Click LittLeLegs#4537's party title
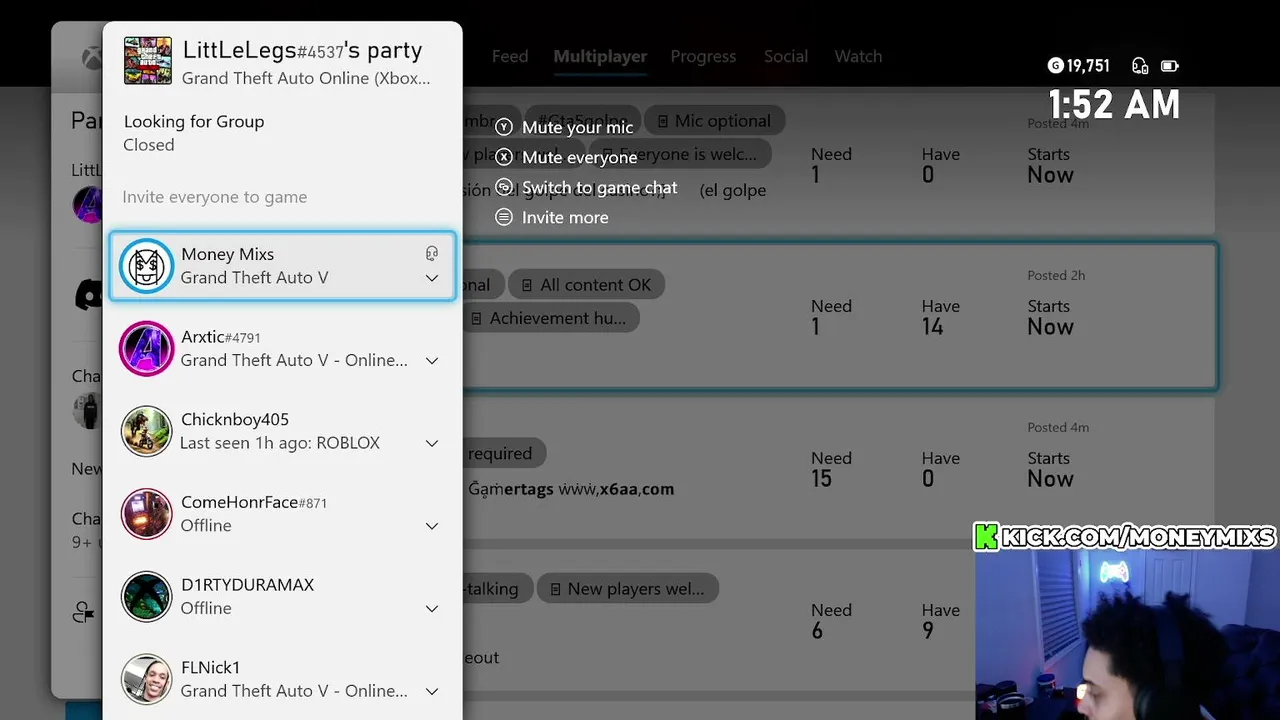Image resolution: width=1280 pixels, height=720 pixels. (302, 50)
